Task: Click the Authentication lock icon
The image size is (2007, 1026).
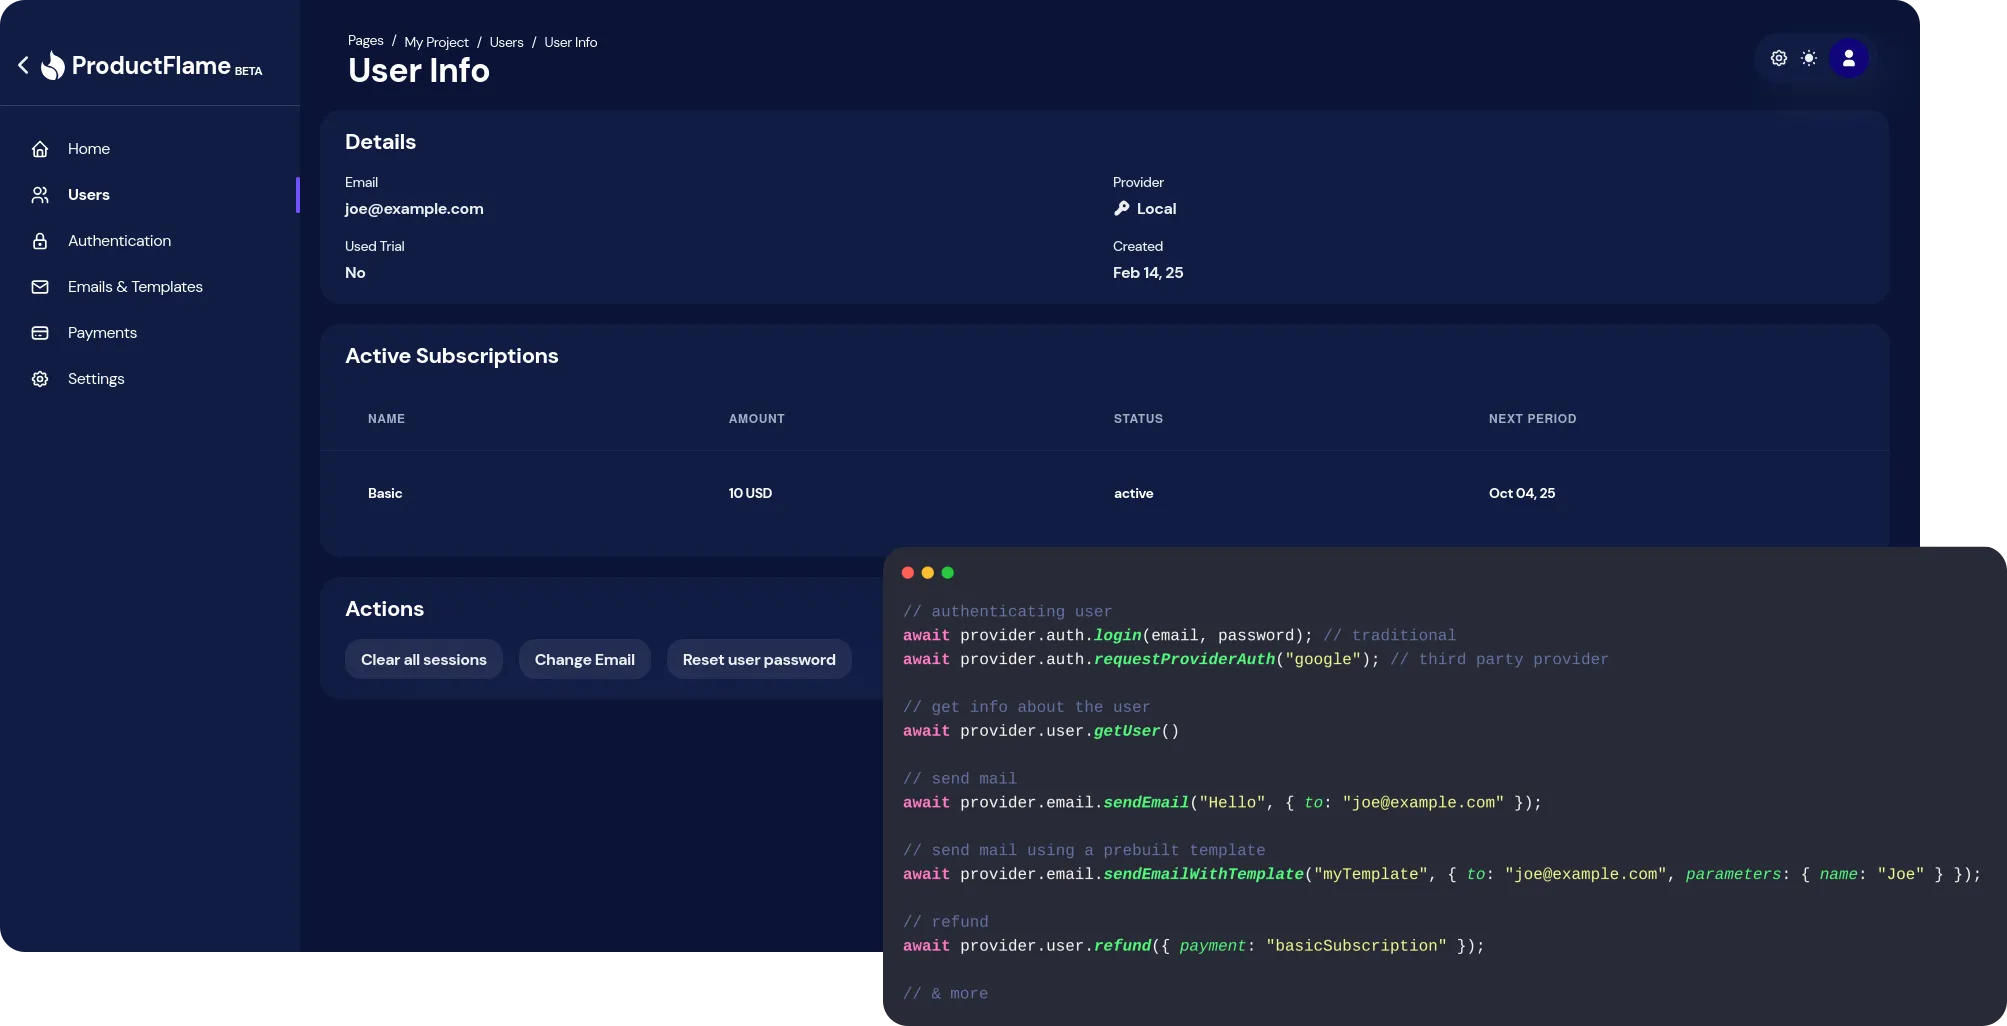Action: (x=40, y=241)
